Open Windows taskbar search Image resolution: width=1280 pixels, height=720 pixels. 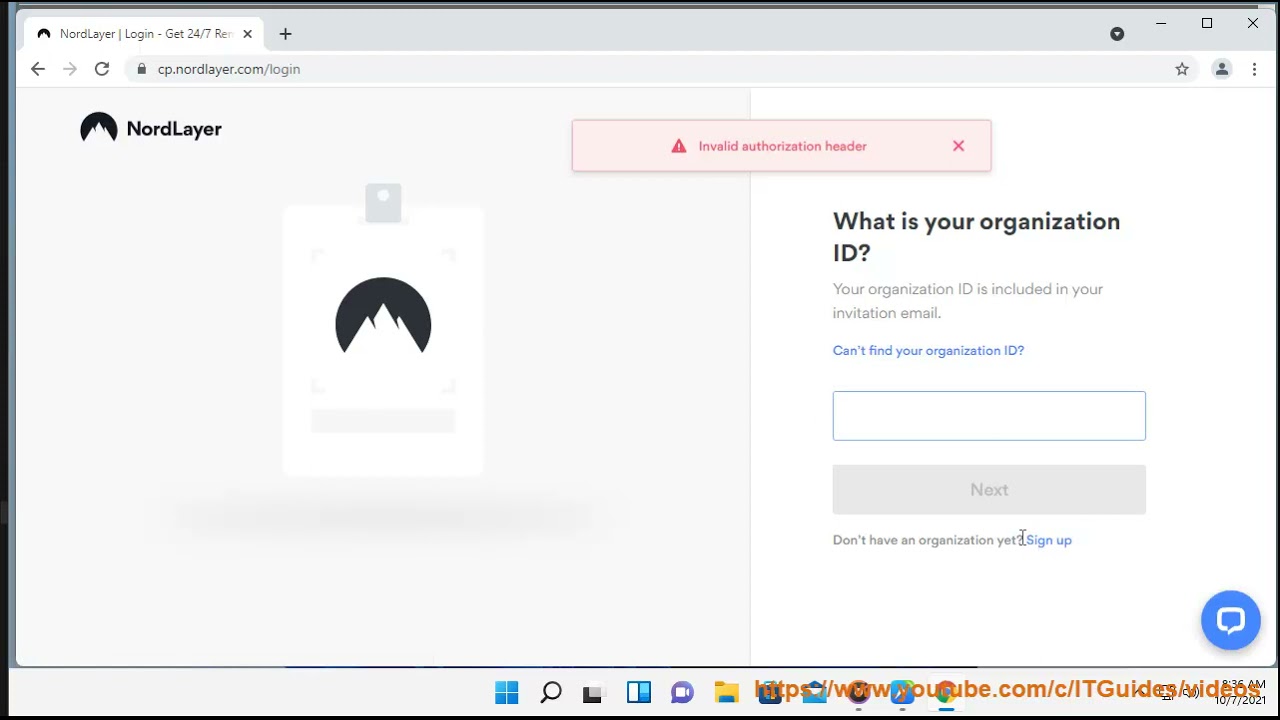click(x=551, y=692)
